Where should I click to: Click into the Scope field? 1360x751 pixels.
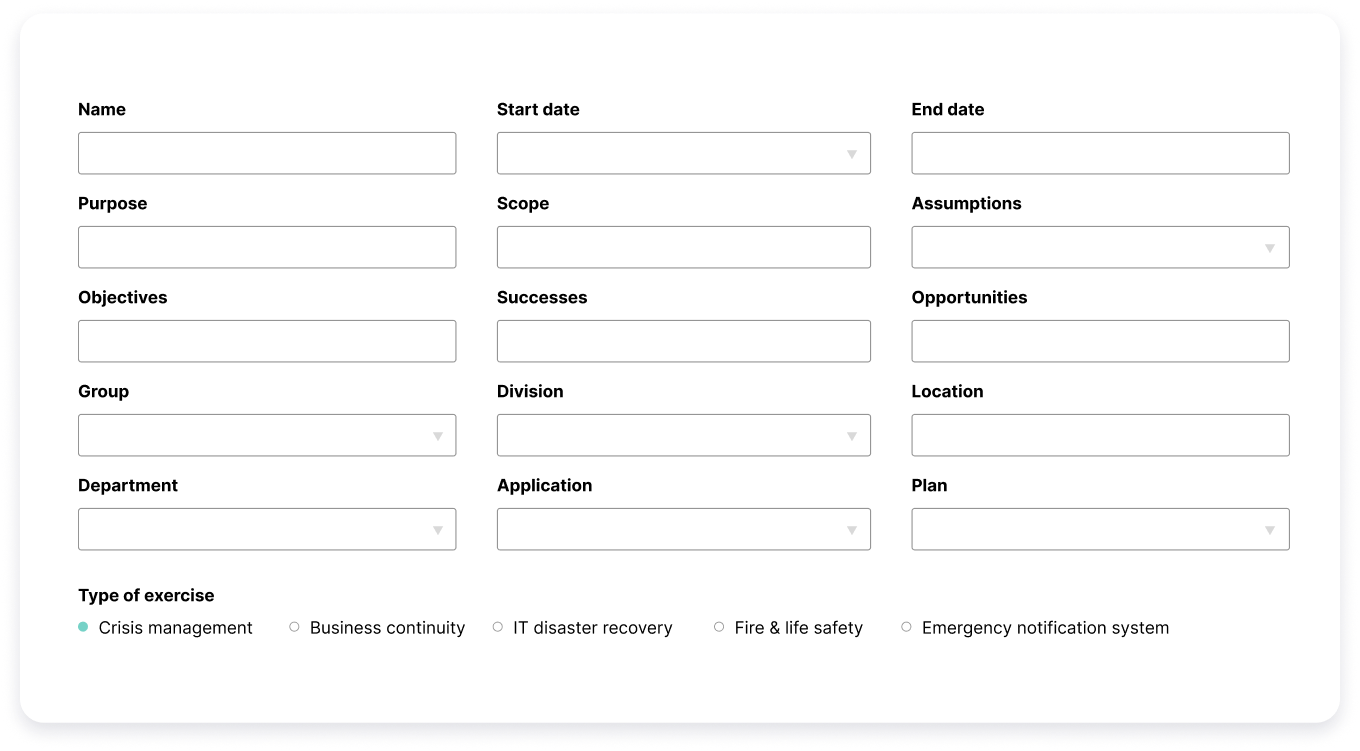pyautogui.click(x=683, y=247)
